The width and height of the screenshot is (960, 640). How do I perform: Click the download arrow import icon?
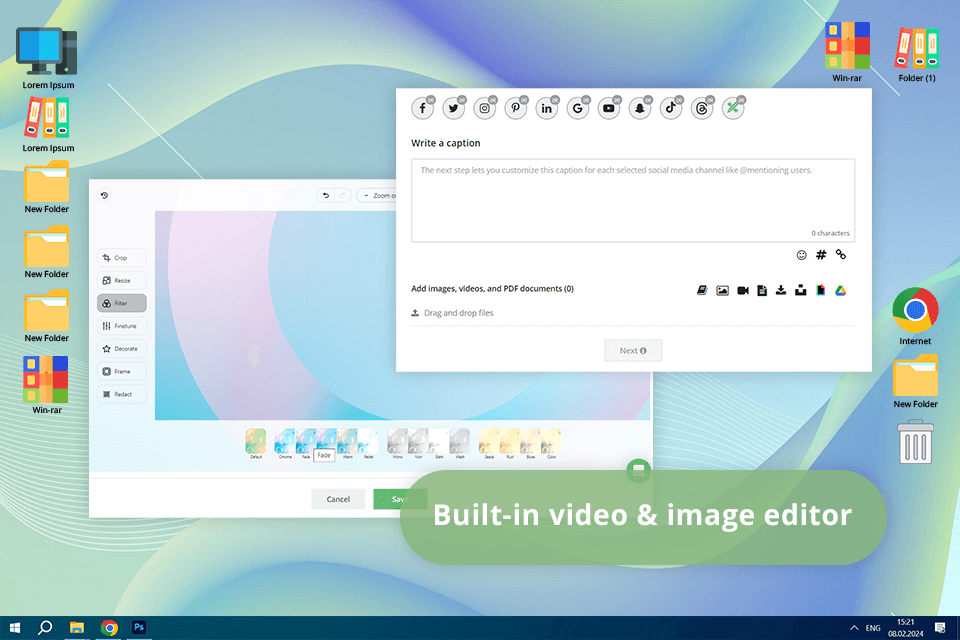point(781,290)
